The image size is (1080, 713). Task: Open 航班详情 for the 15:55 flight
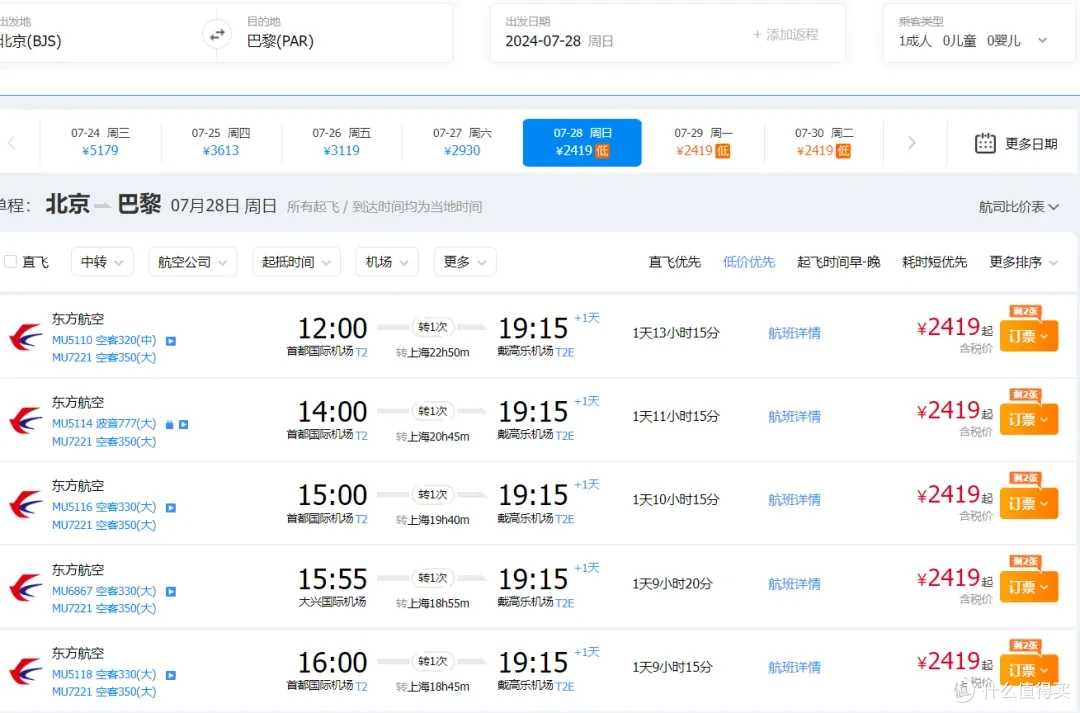[x=794, y=584]
